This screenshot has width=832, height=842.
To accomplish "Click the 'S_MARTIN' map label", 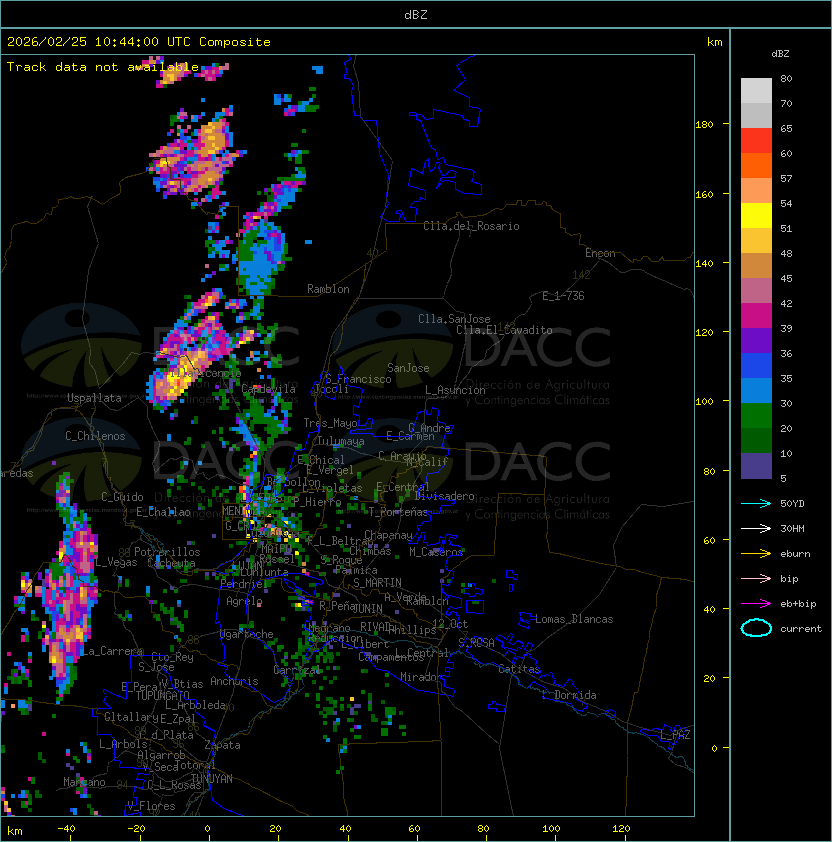I will pos(377,583).
